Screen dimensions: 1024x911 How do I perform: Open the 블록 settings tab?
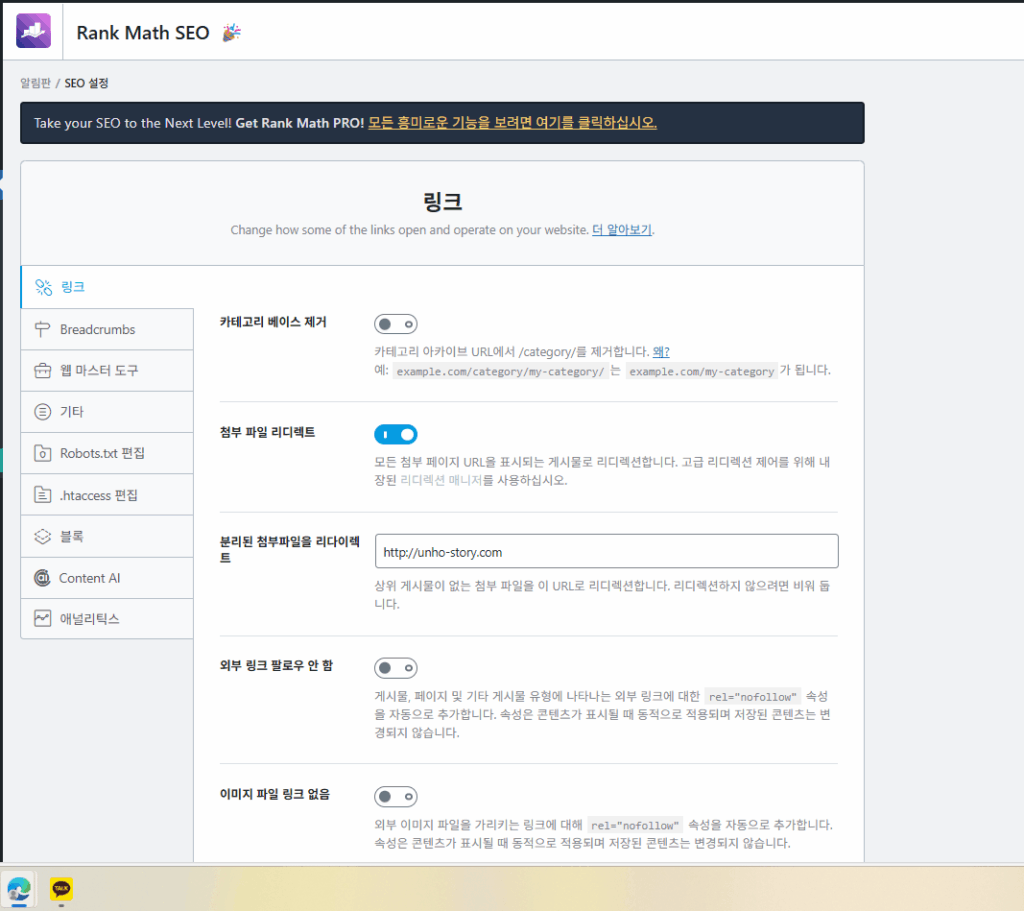pos(72,536)
